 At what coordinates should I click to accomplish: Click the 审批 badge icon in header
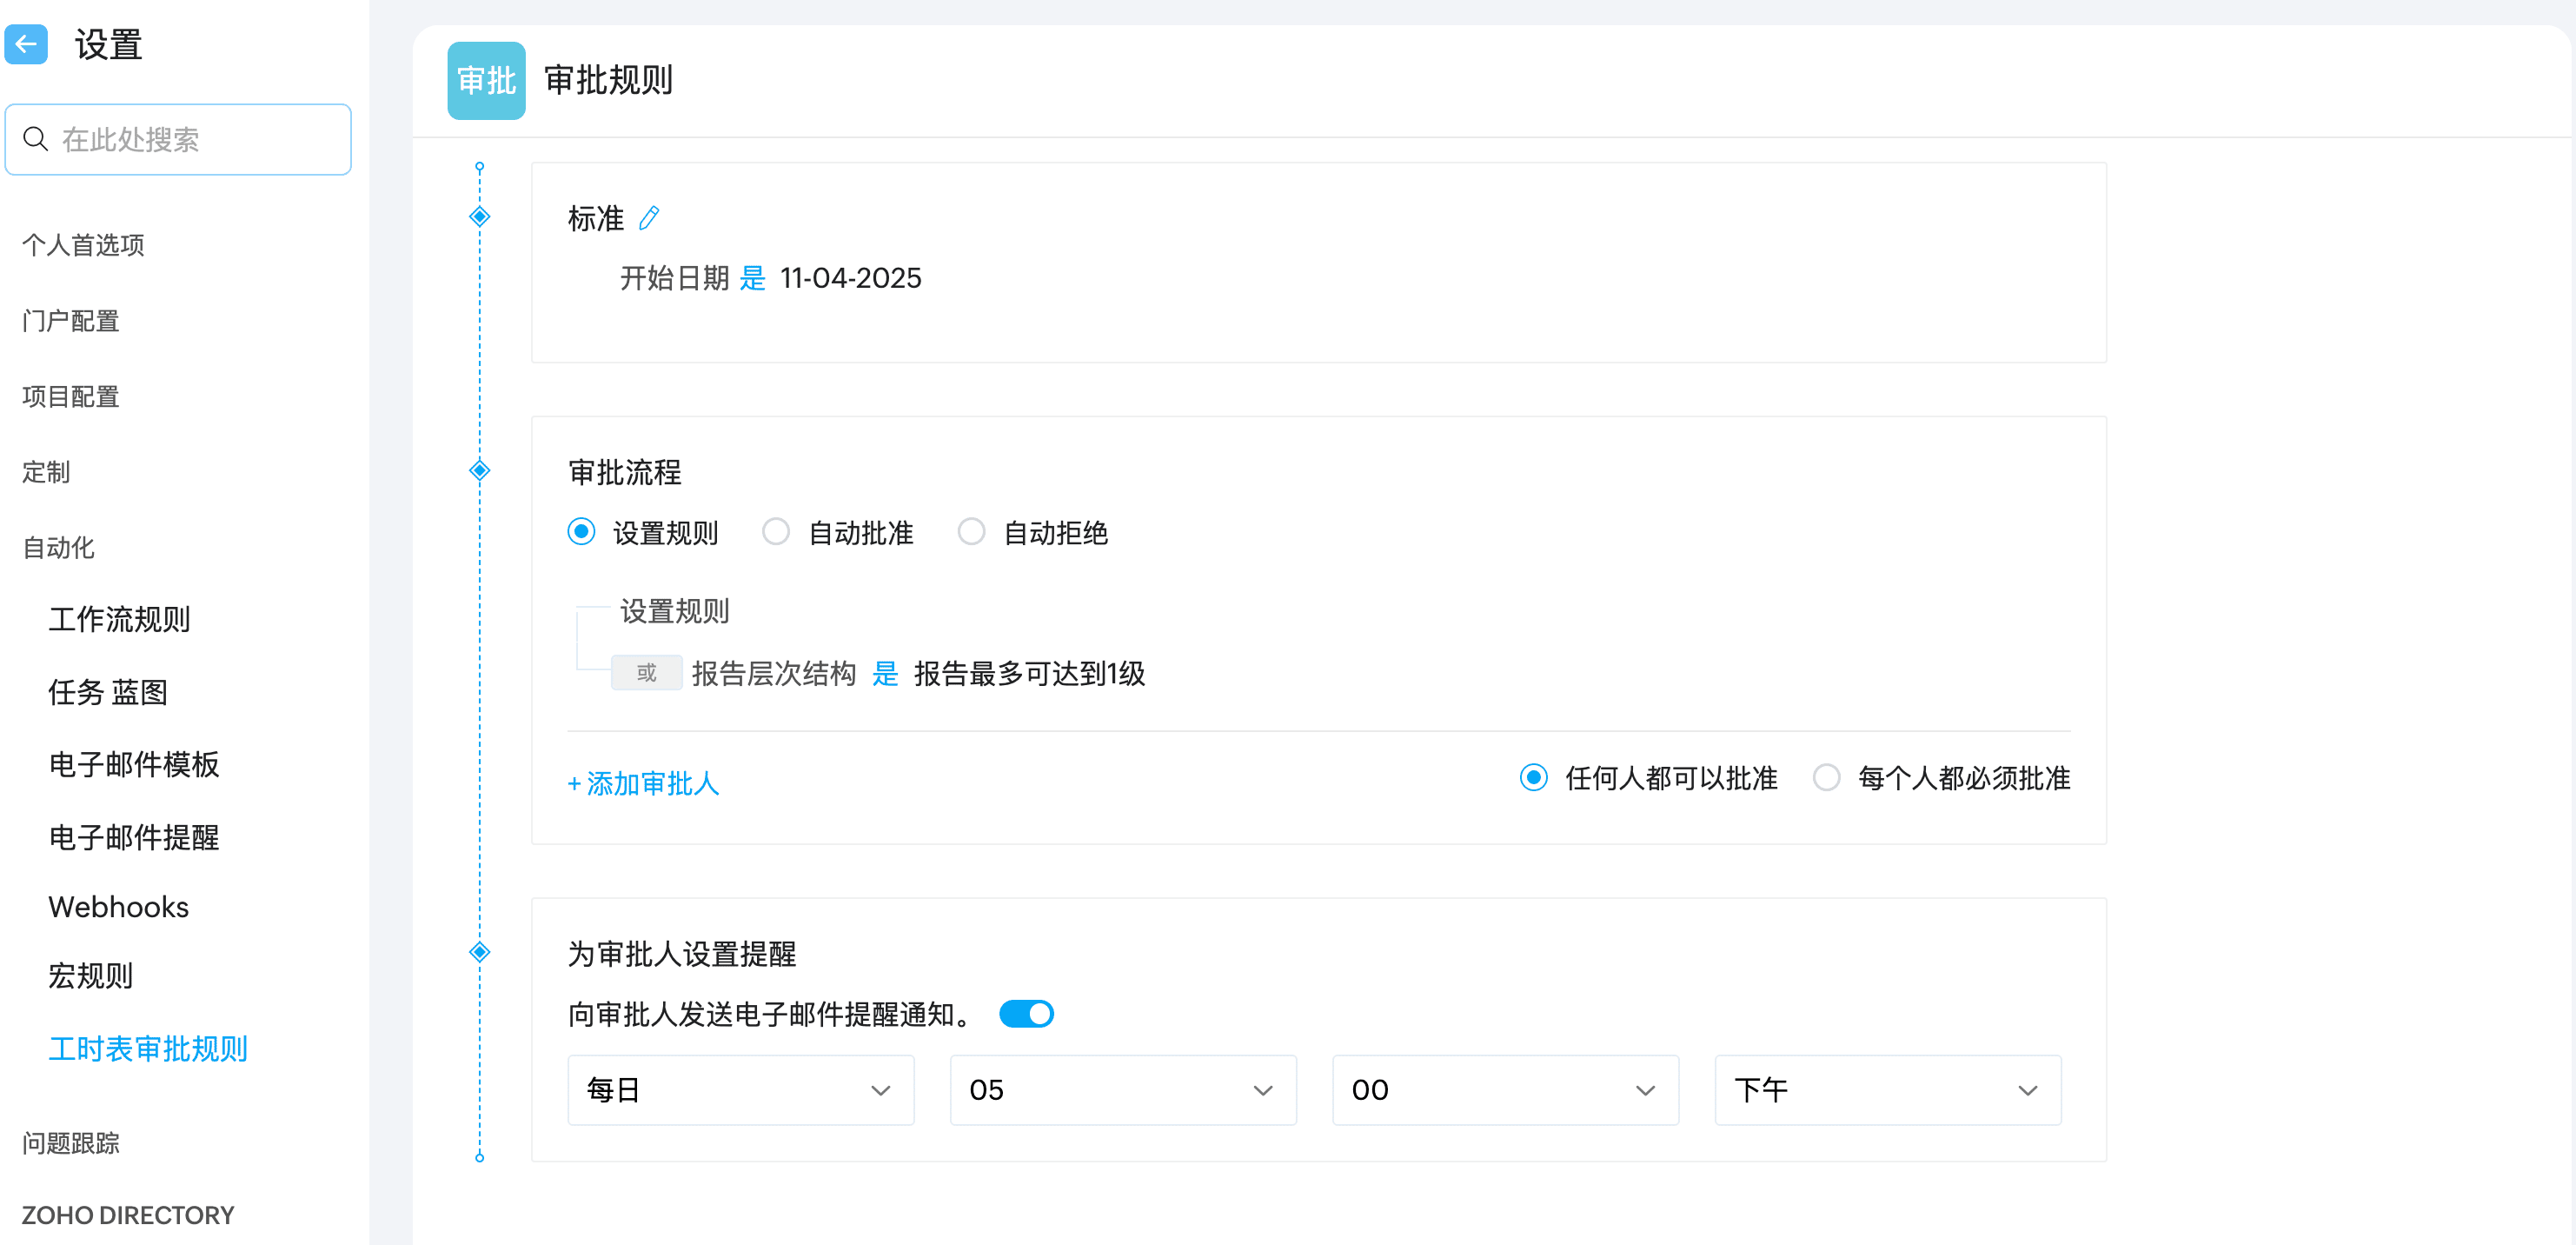point(486,80)
